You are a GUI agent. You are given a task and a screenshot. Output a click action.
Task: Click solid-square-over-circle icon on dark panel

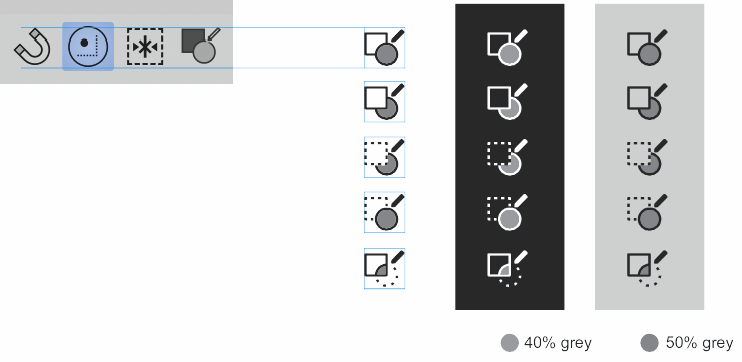click(x=508, y=102)
